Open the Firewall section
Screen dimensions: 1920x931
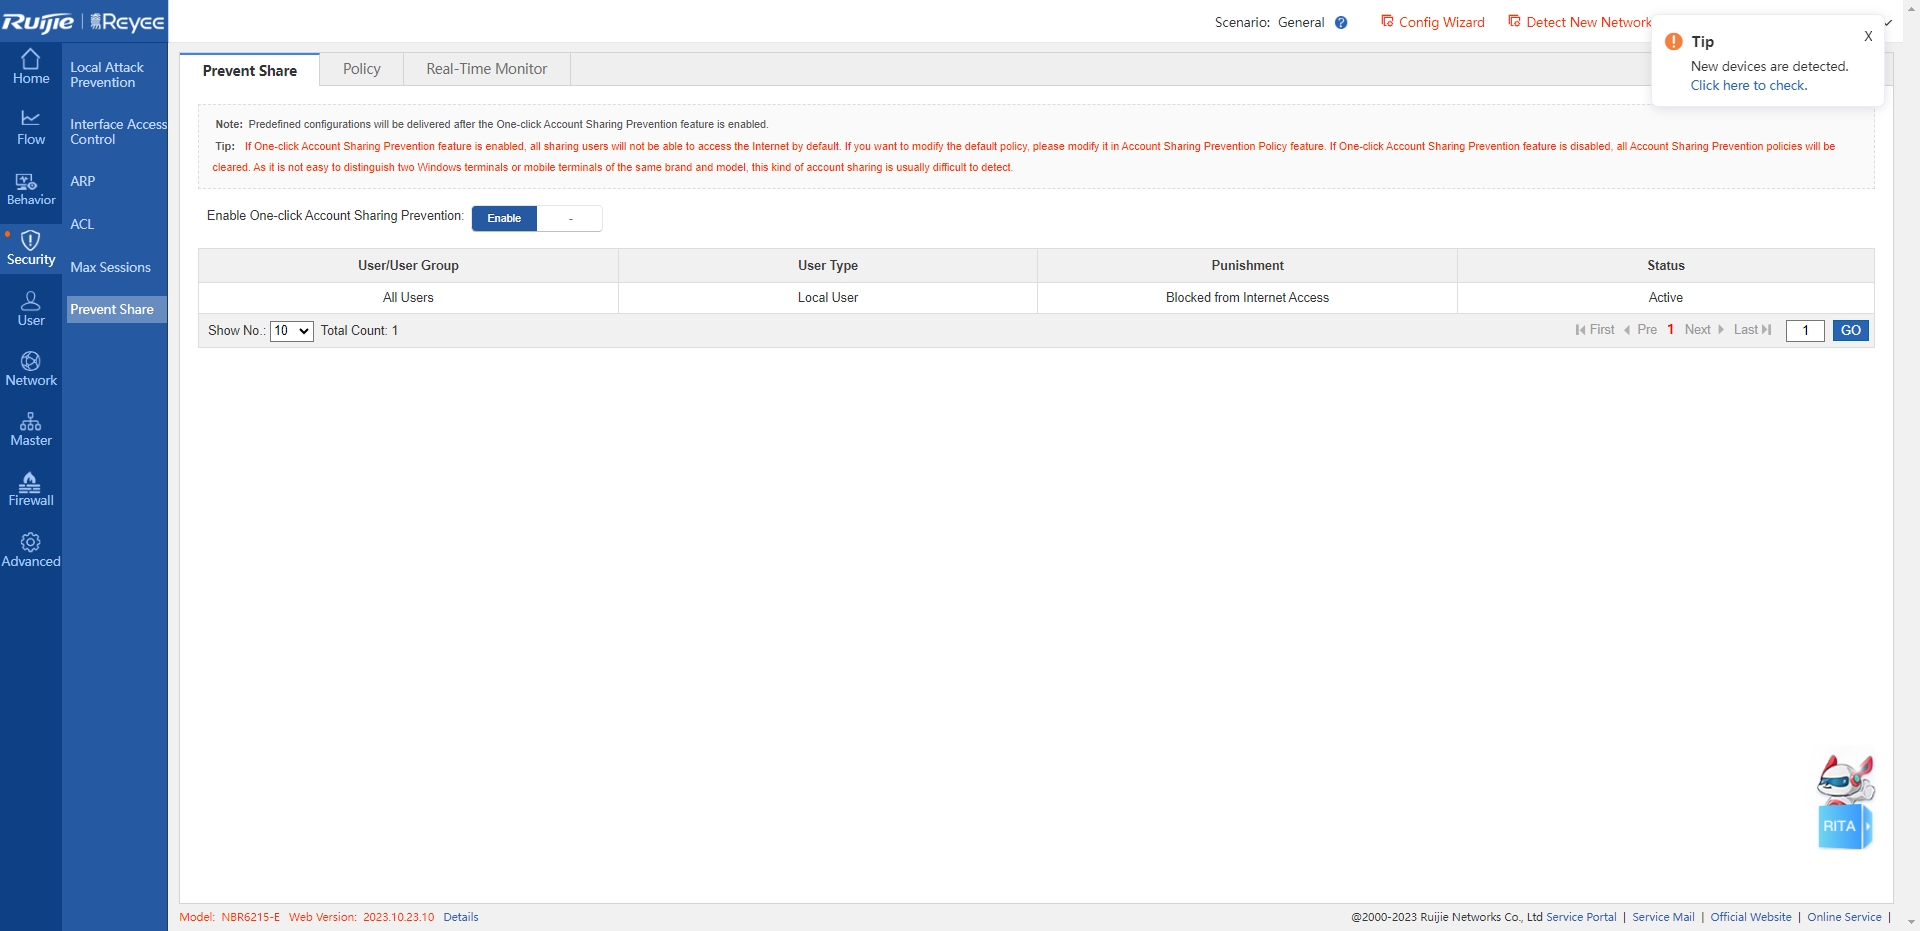31,489
